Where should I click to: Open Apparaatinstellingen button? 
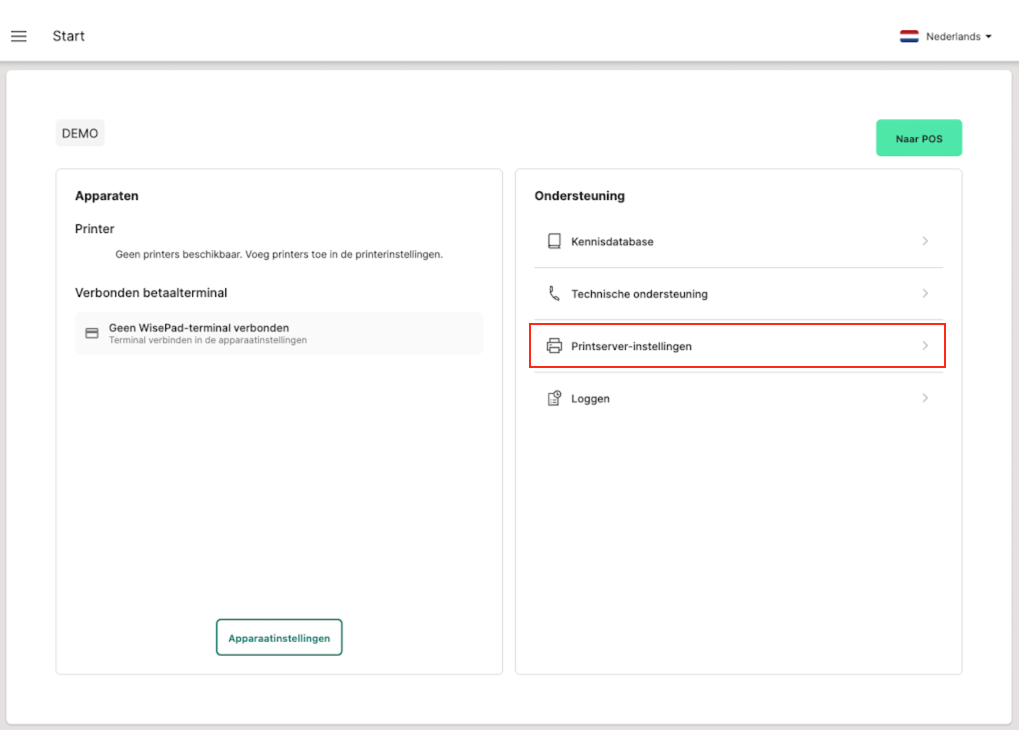click(x=279, y=638)
